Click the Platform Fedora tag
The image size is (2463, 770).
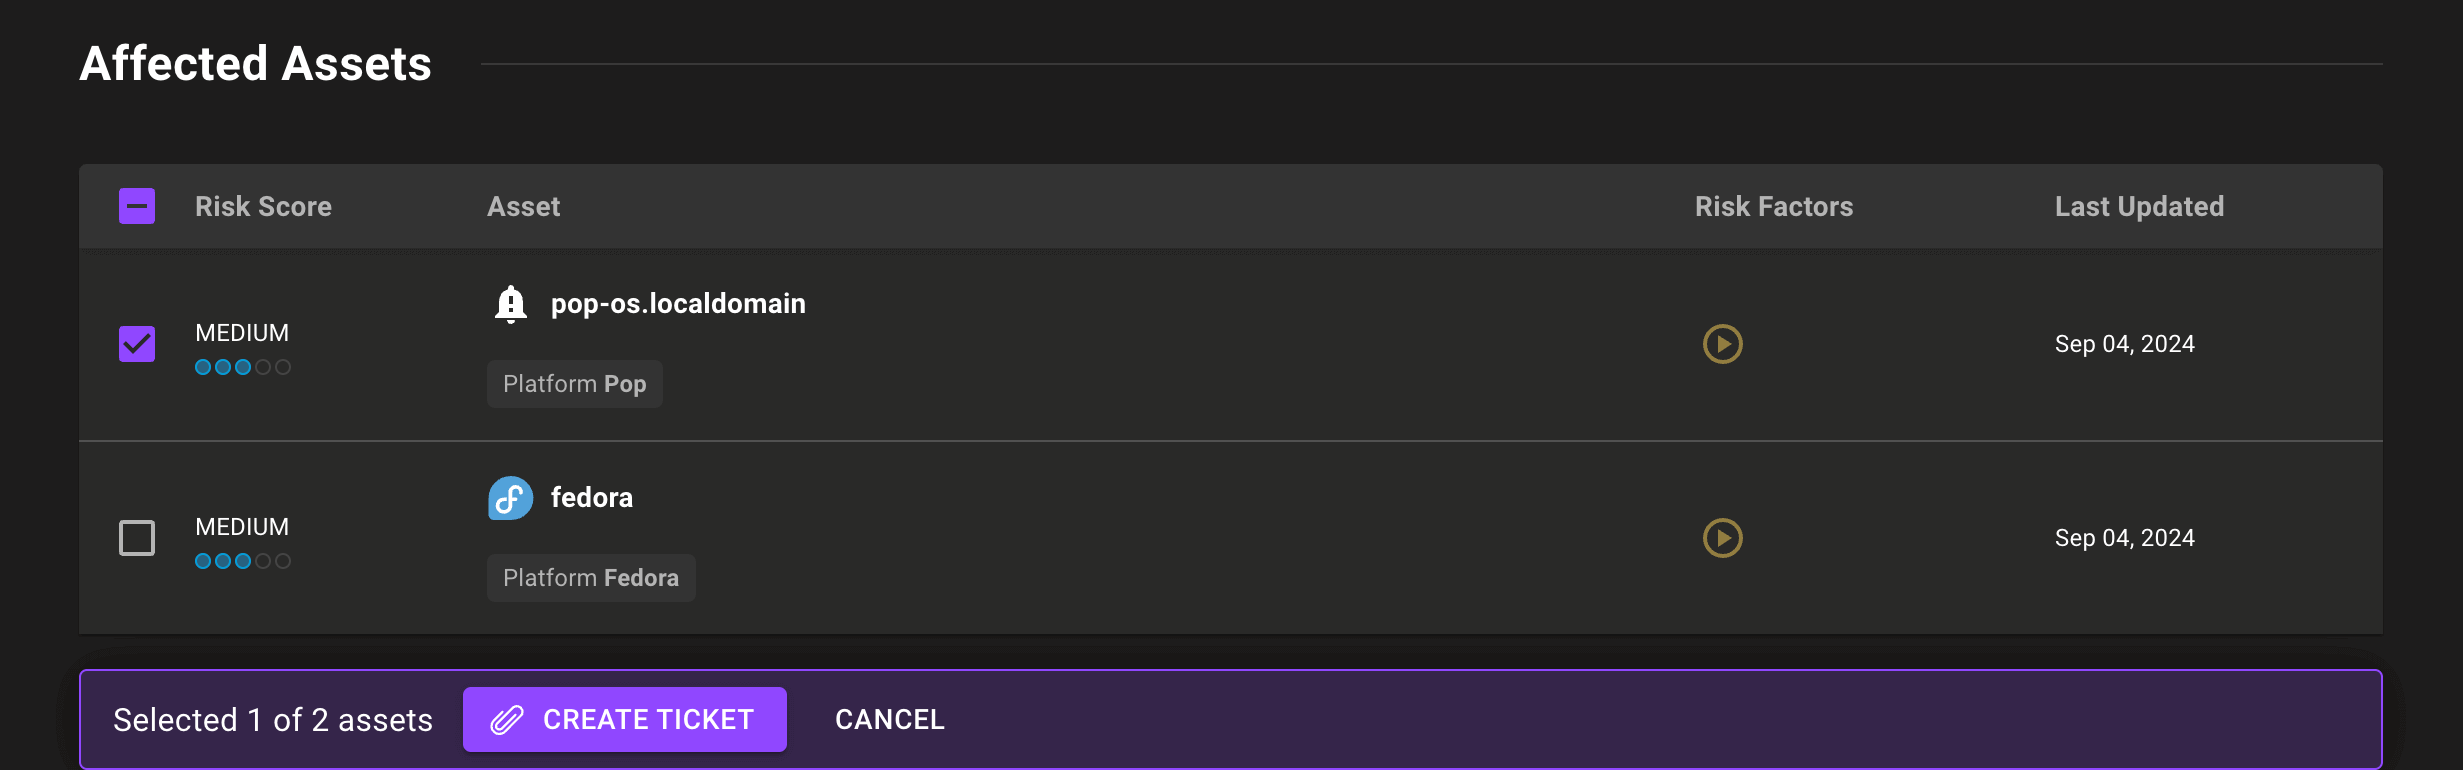(x=590, y=578)
